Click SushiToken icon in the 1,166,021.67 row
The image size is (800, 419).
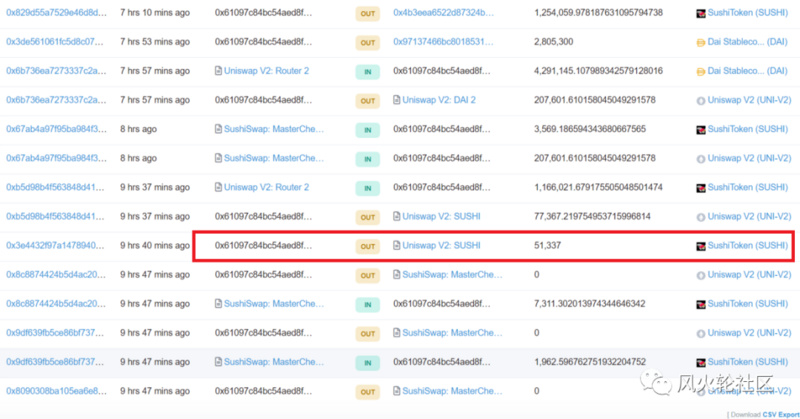[701, 188]
